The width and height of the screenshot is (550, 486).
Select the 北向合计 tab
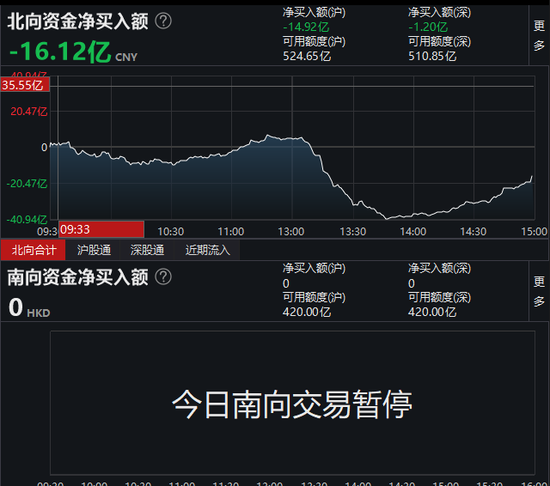tap(33, 250)
